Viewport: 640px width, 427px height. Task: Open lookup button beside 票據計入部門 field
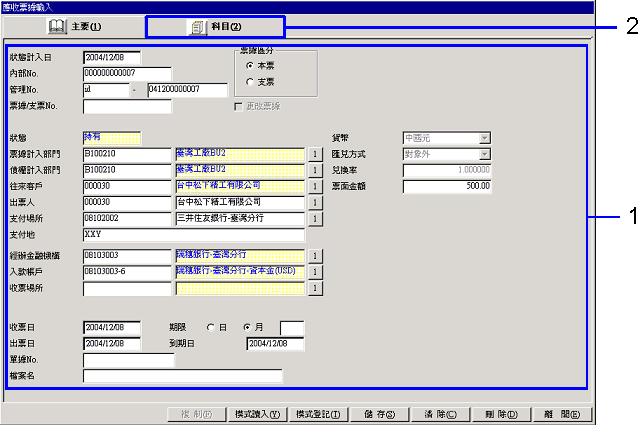pyautogui.click(x=314, y=155)
